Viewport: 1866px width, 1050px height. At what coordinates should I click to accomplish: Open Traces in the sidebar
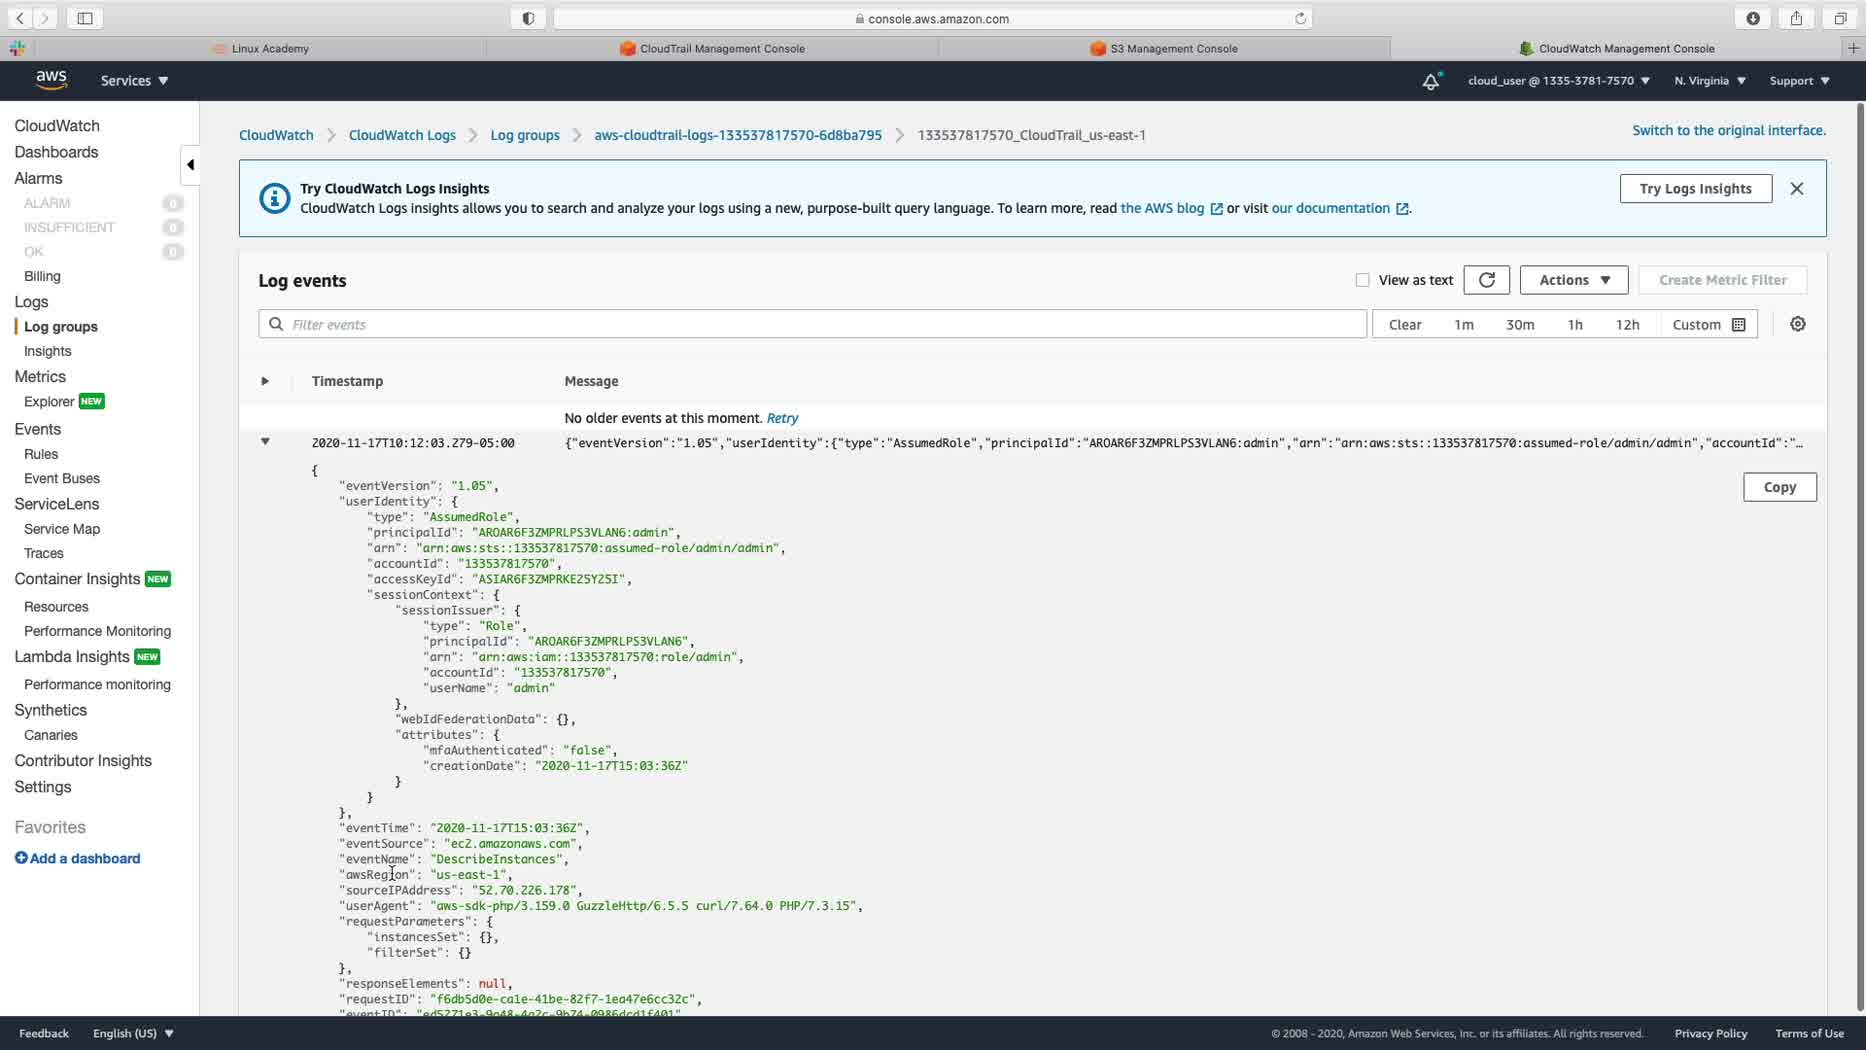(x=44, y=553)
